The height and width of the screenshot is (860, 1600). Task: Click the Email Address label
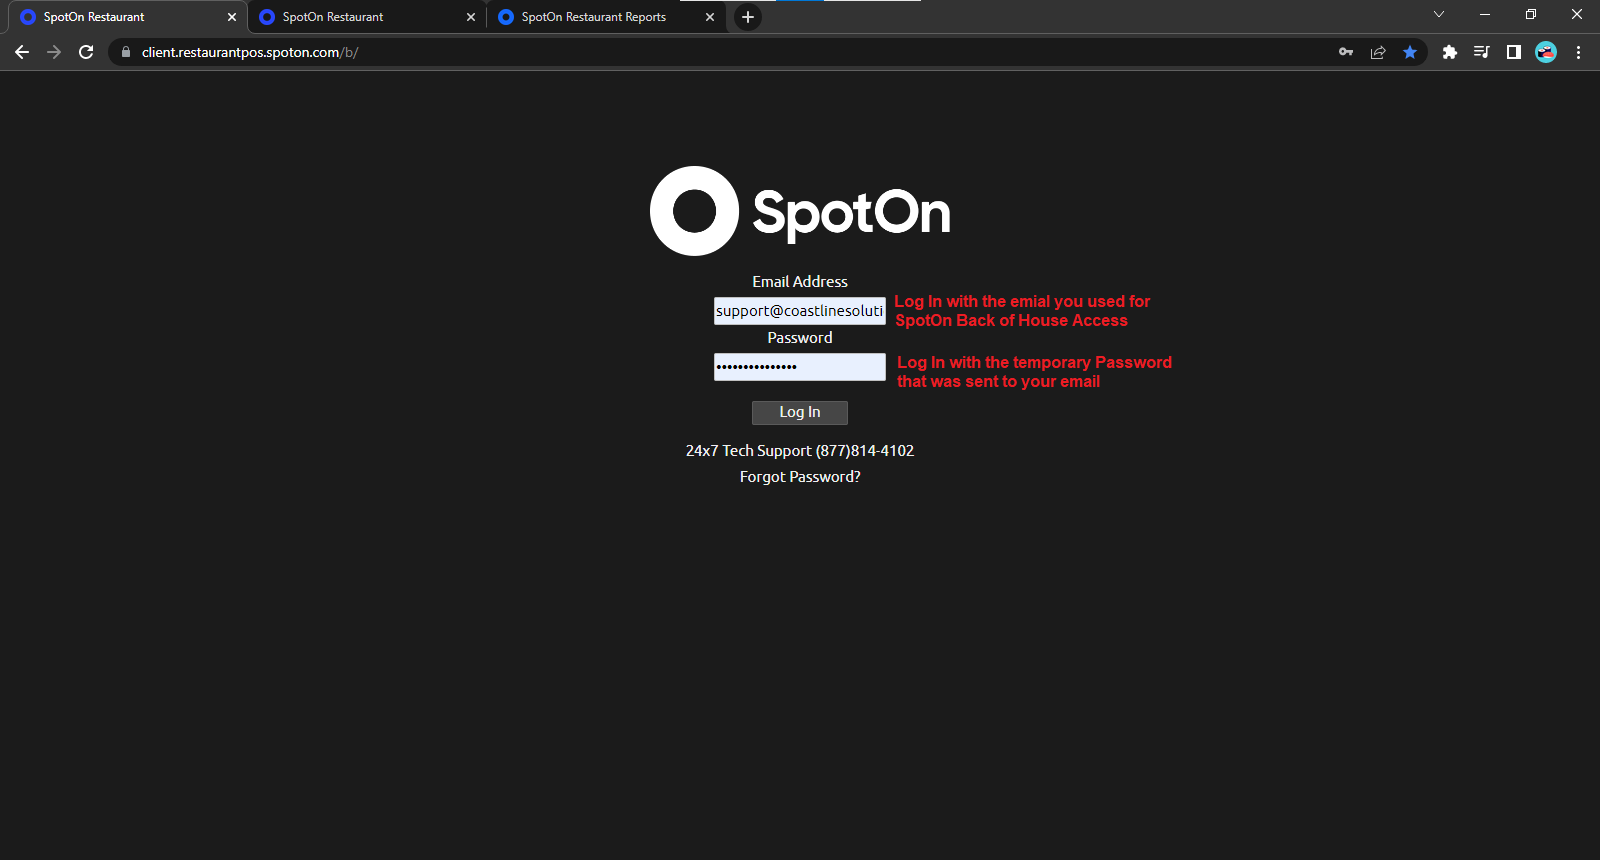tap(800, 282)
